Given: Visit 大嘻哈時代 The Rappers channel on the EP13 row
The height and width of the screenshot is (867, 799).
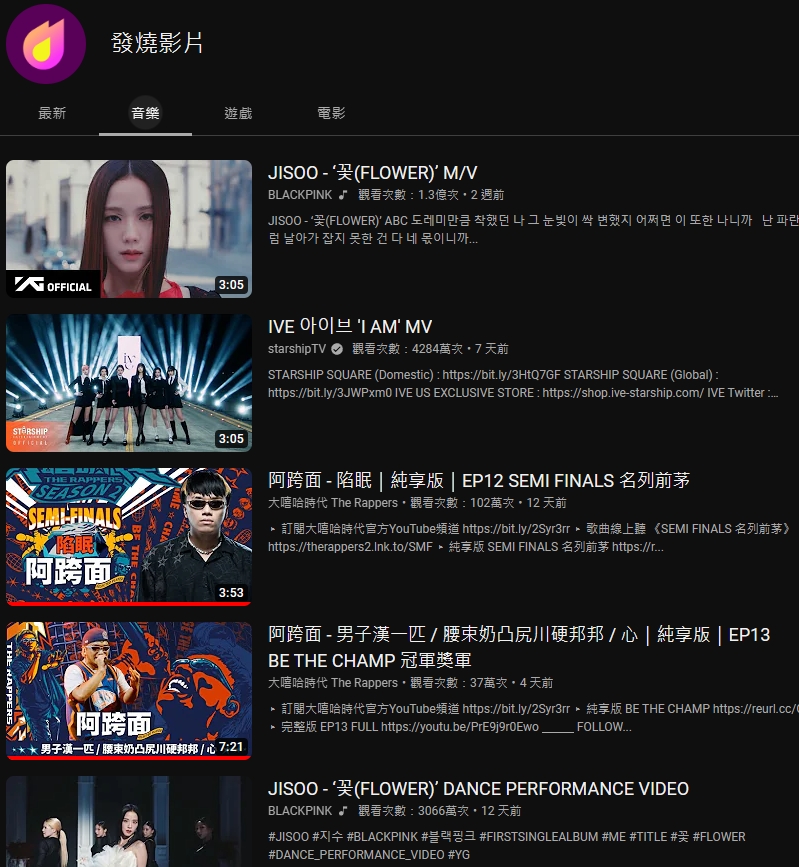Looking at the screenshot, I should pos(333,683).
